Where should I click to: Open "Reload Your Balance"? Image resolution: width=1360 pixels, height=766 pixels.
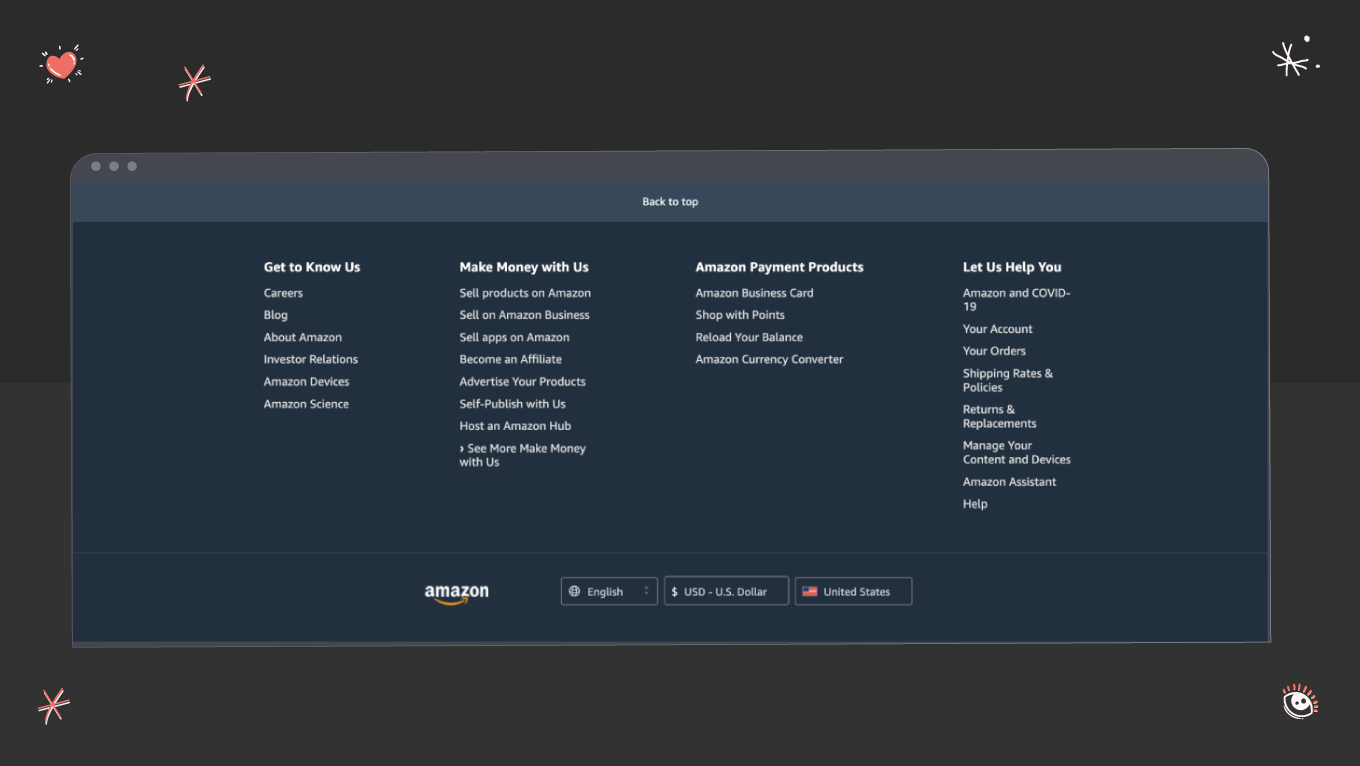[x=749, y=337]
